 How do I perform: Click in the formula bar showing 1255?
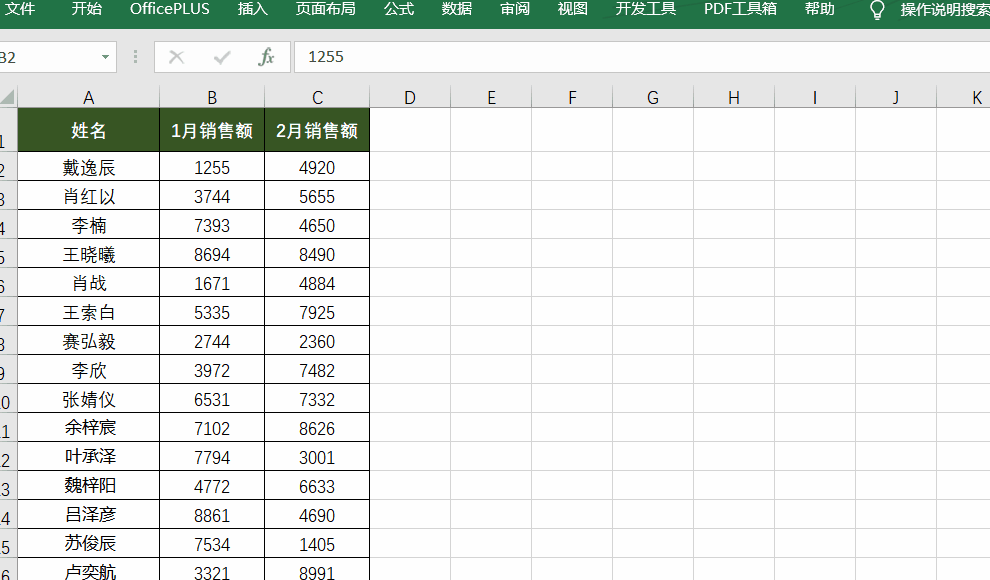click(642, 57)
